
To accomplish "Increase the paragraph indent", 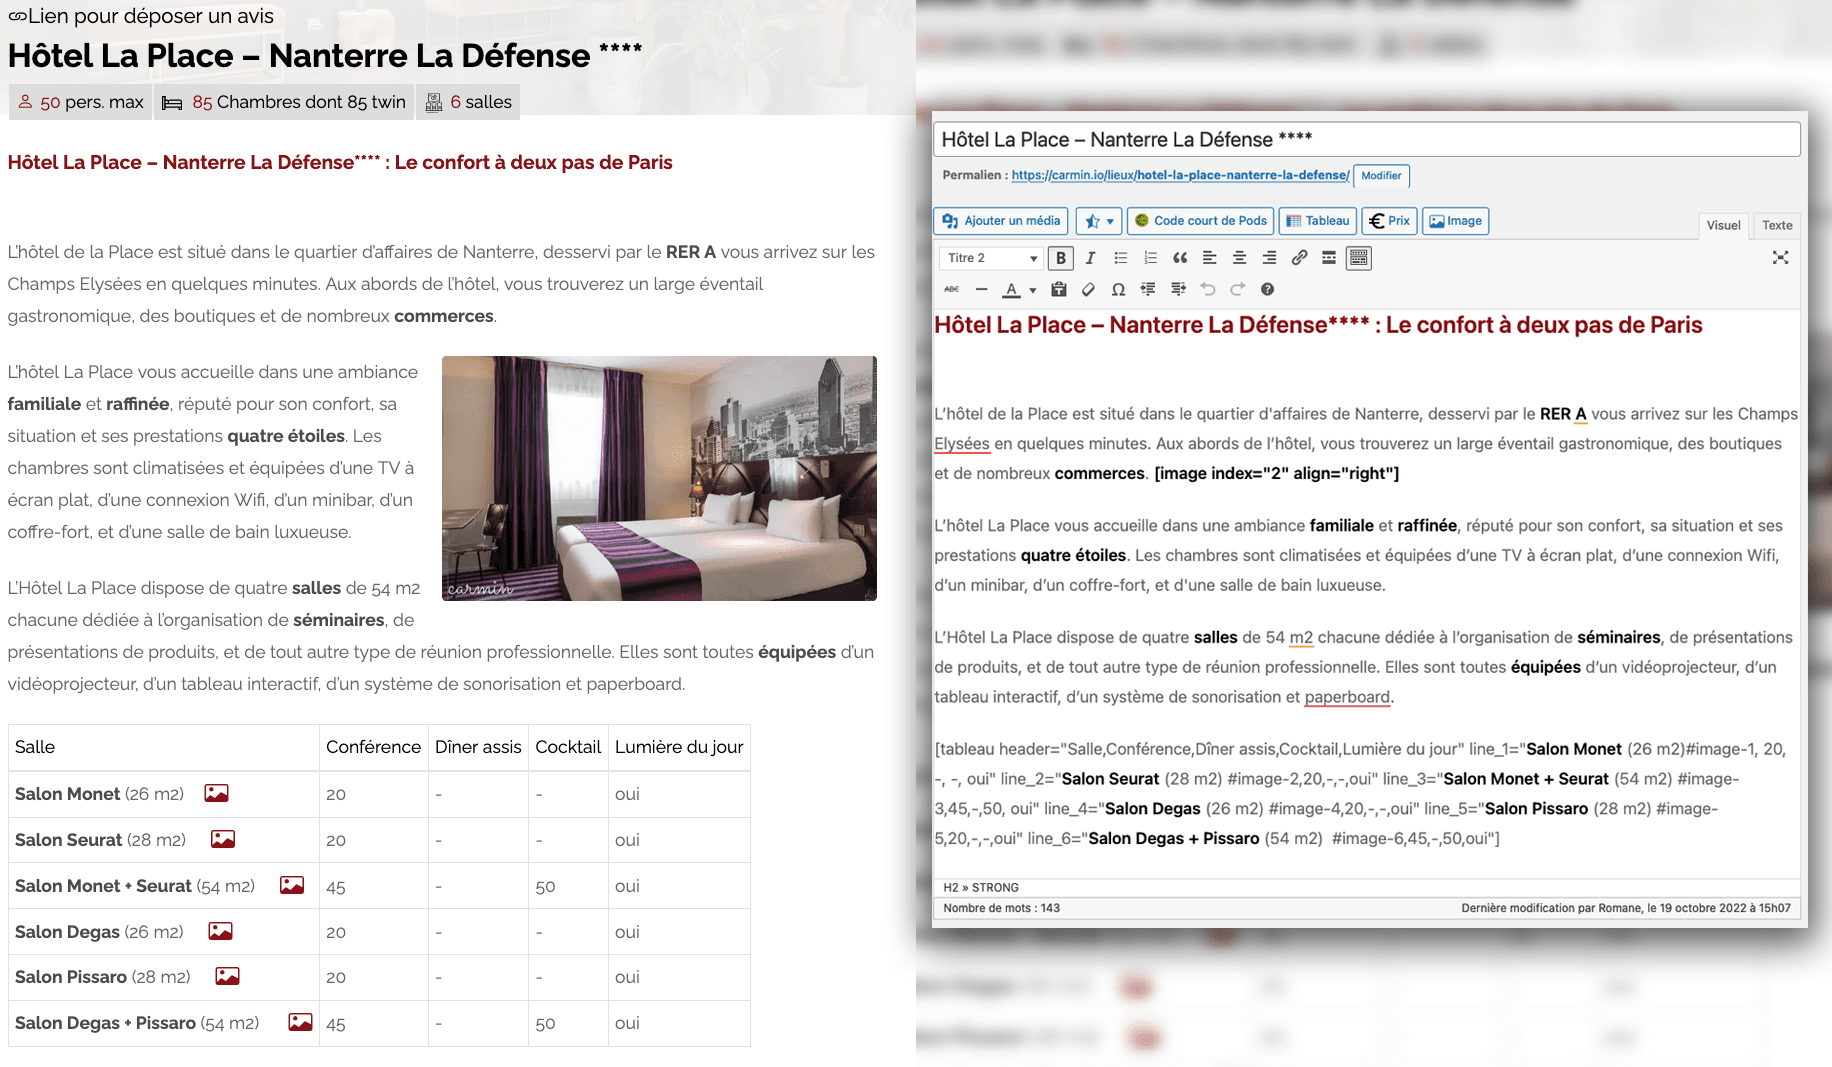I will click(x=1178, y=289).
